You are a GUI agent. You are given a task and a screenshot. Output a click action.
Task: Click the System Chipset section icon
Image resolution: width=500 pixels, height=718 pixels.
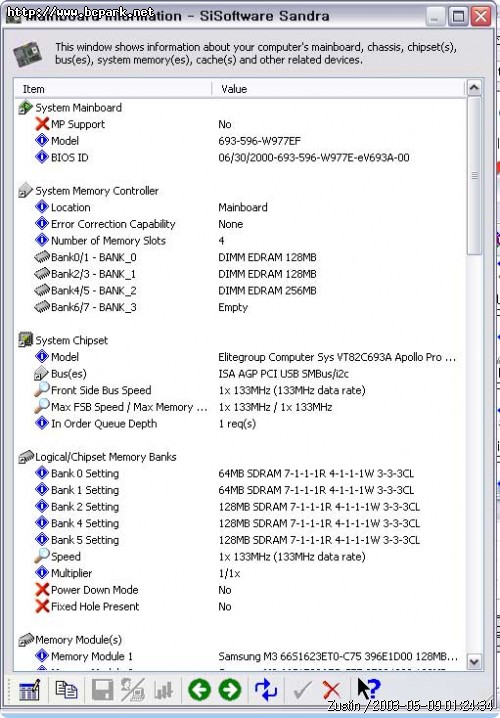pyautogui.click(x=26, y=340)
